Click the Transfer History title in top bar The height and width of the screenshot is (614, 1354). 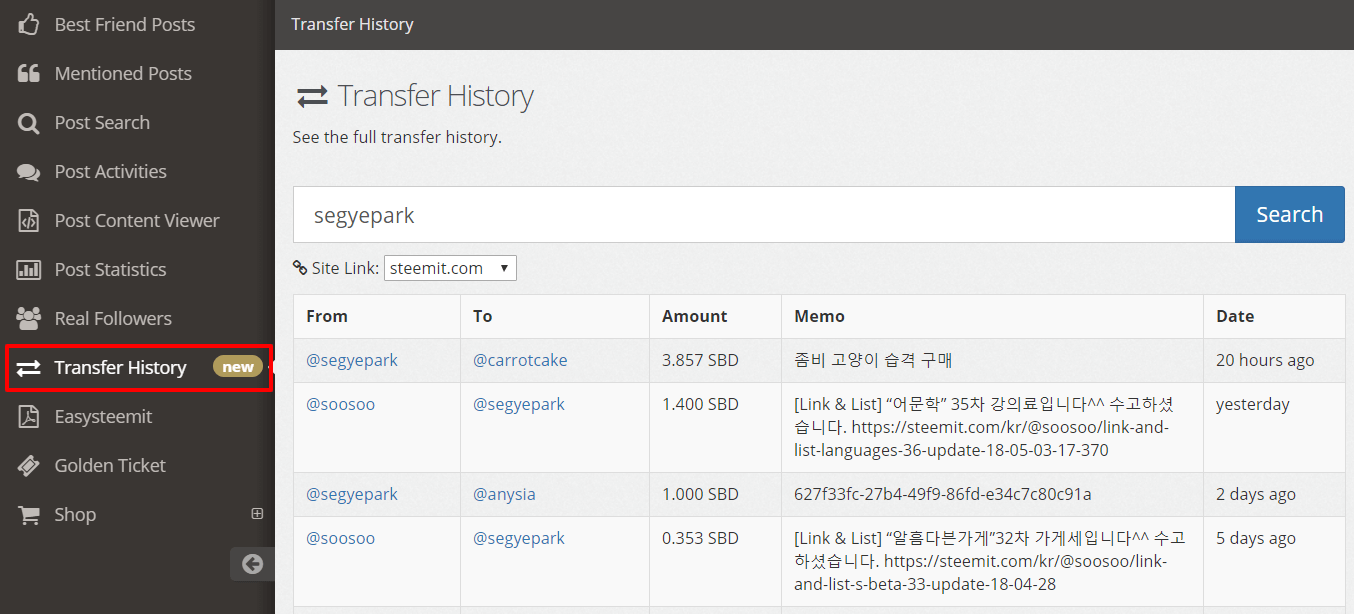352,24
